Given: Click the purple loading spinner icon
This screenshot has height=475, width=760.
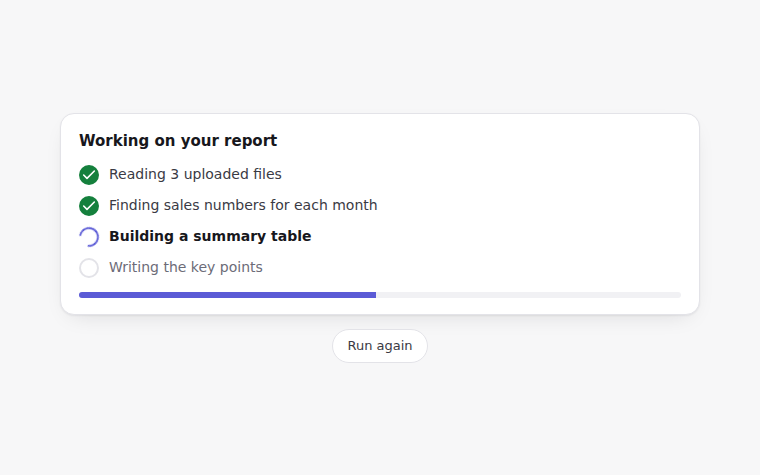Looking at the screenshot, I should [89, 237].
